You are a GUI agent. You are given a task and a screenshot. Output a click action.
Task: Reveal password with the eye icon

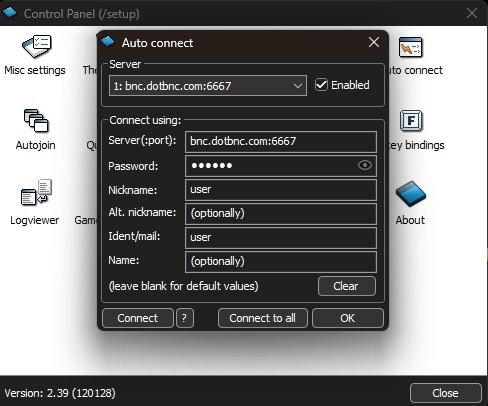click(365, 165)
